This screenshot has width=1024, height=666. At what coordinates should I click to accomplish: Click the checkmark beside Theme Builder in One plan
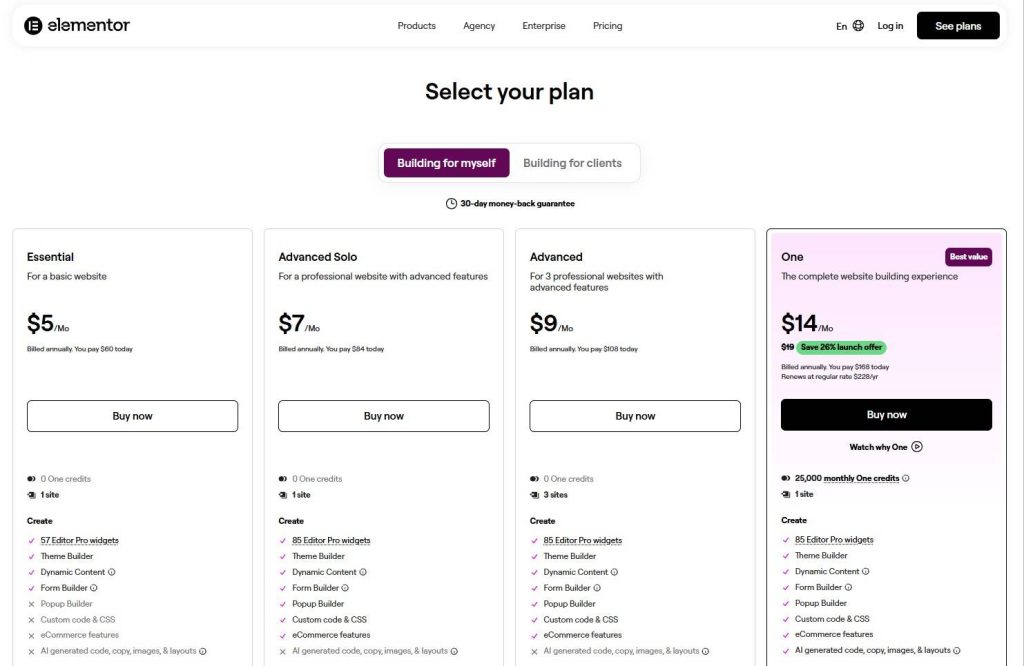click(784, 556)
